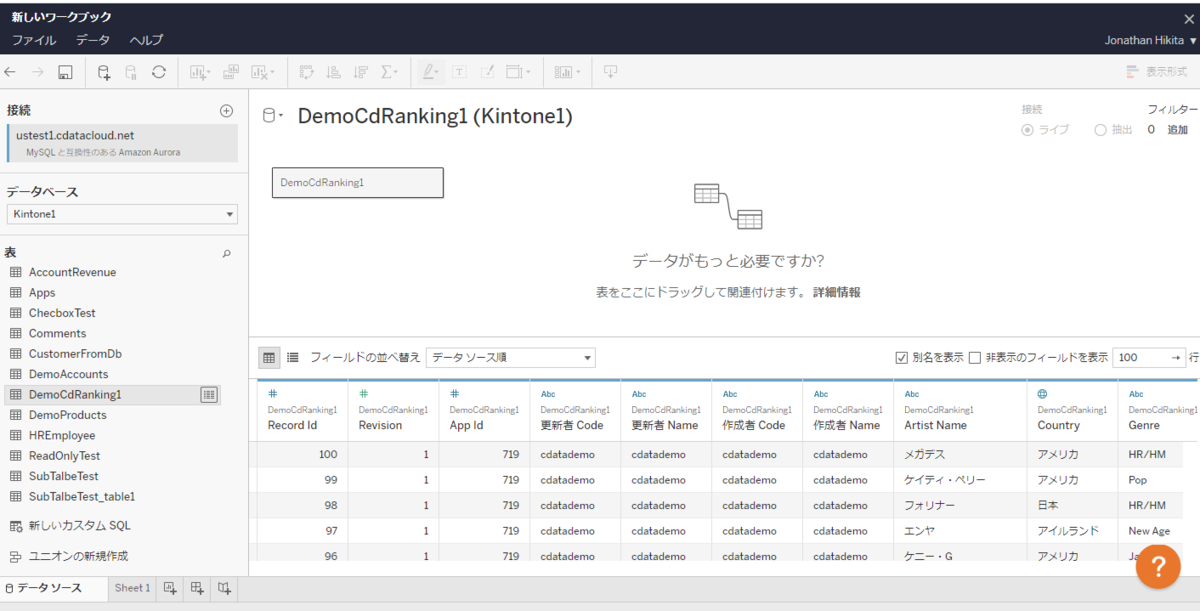Click the data source refresh icon
The height and width of the screenshot is (611, 1200).
[159, 71]
